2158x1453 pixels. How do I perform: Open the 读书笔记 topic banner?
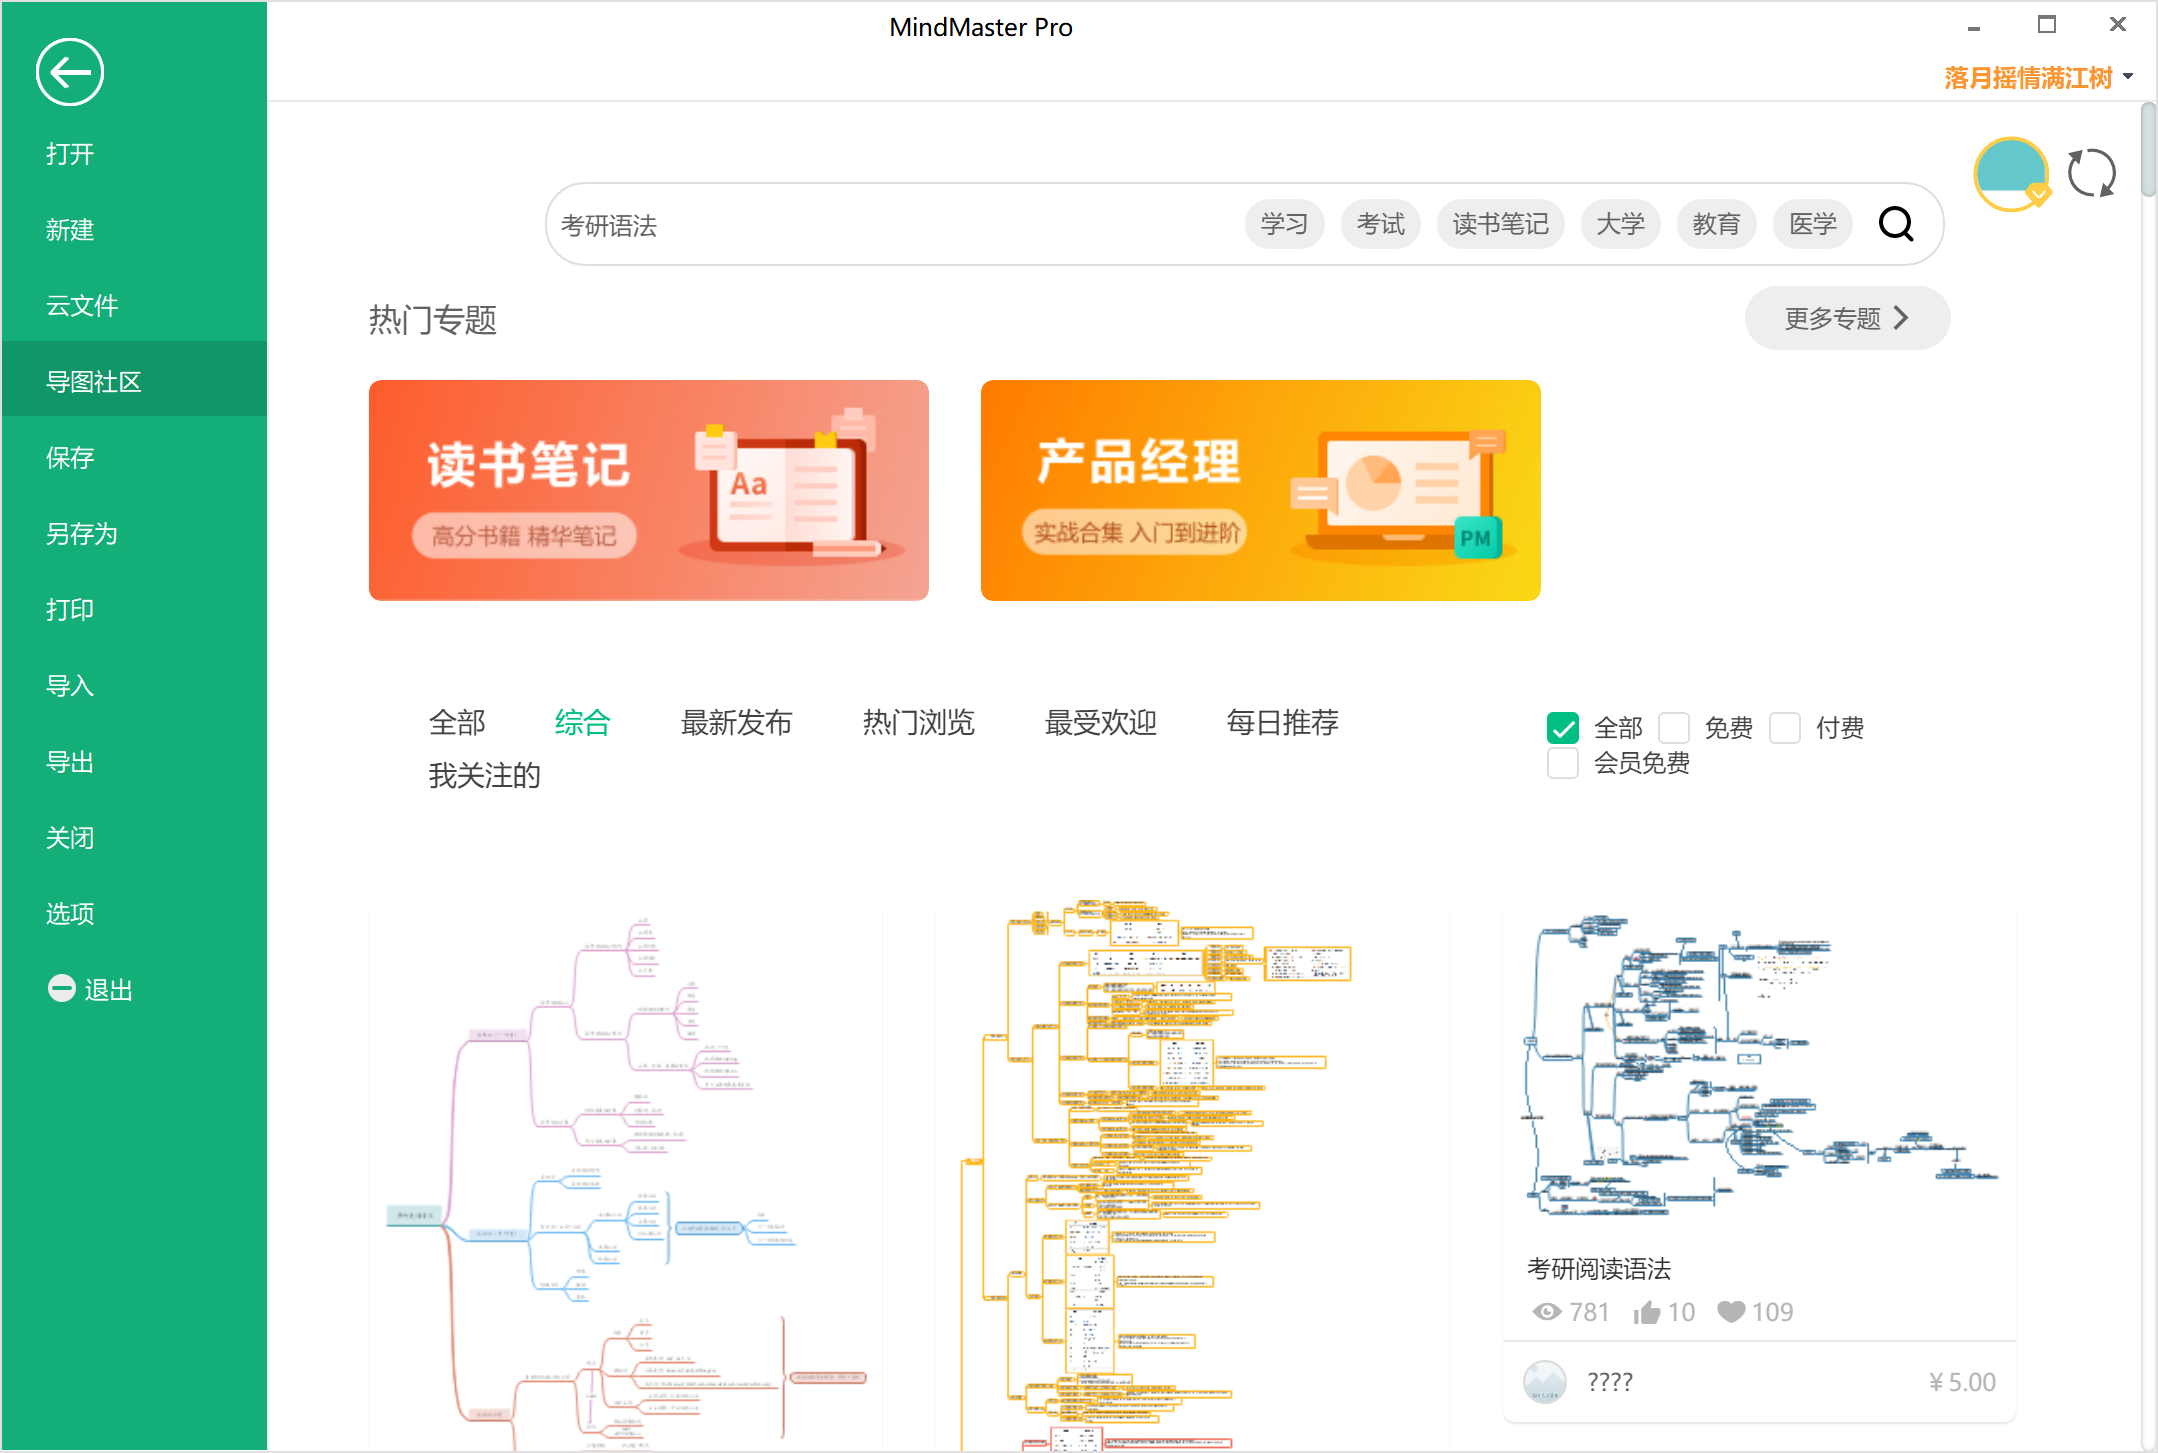pyautogui.click(x=649, y=490)
